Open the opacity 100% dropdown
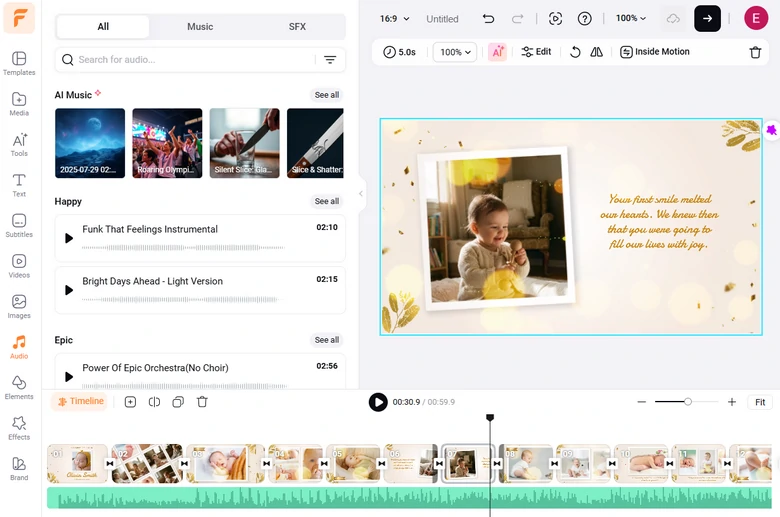Viewport: 780px width, 517px height. [456, 52]
